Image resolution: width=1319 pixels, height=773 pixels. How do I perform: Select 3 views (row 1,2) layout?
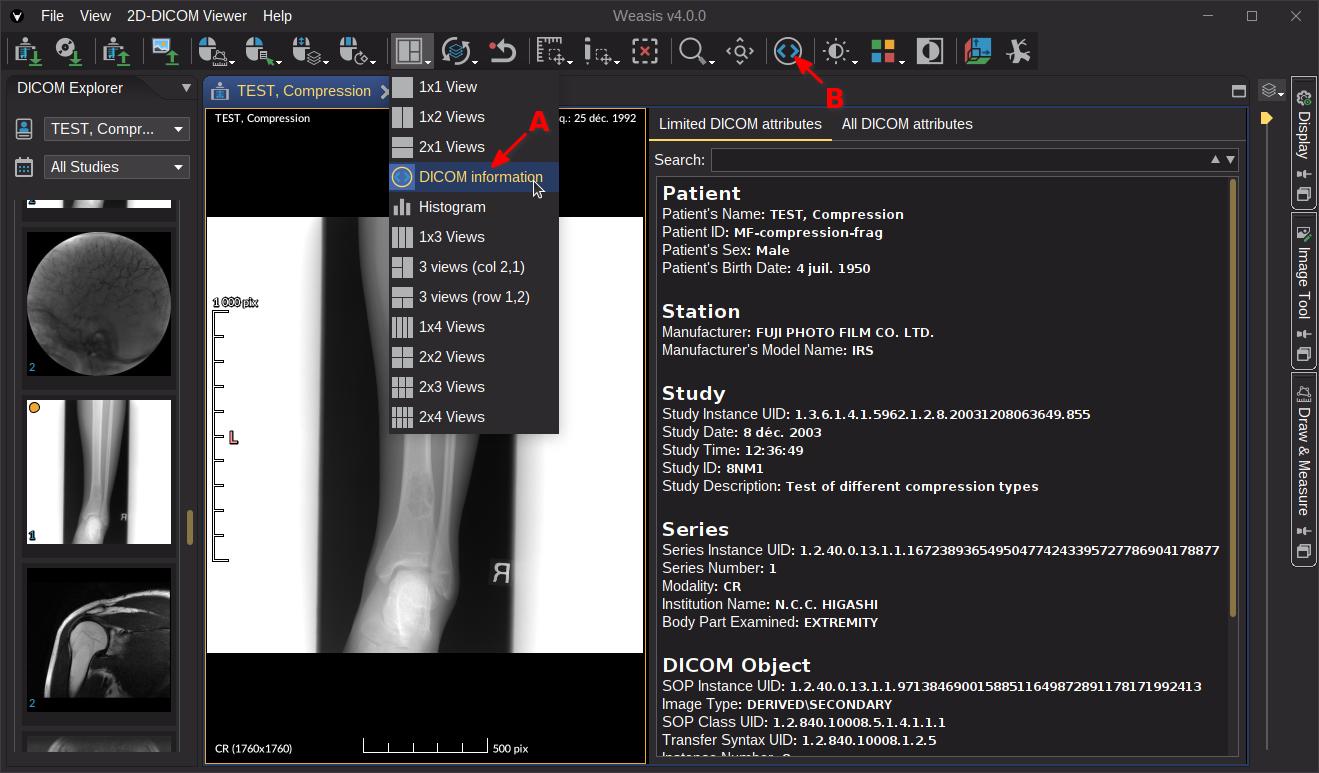click(x=474, y=297)
